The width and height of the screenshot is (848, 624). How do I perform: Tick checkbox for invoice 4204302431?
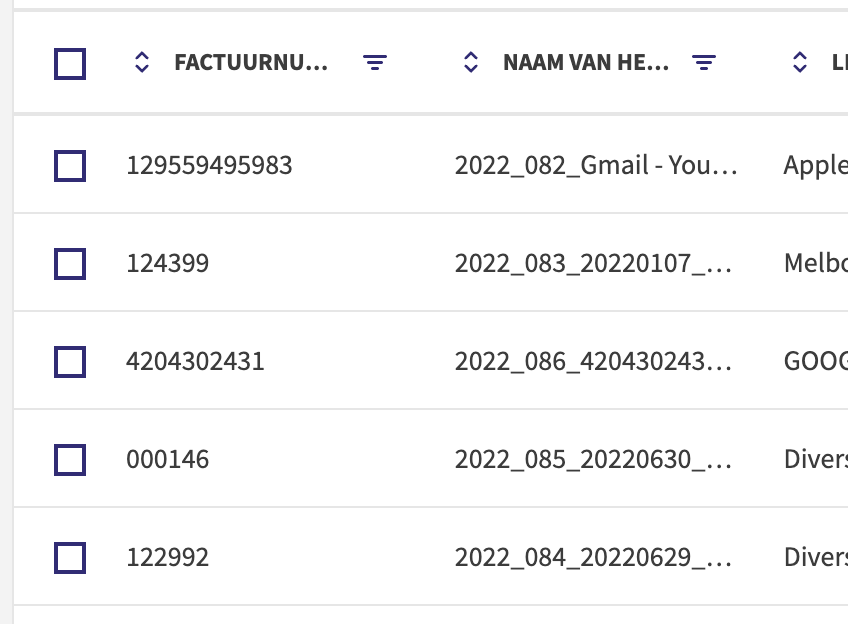(70, 362)
